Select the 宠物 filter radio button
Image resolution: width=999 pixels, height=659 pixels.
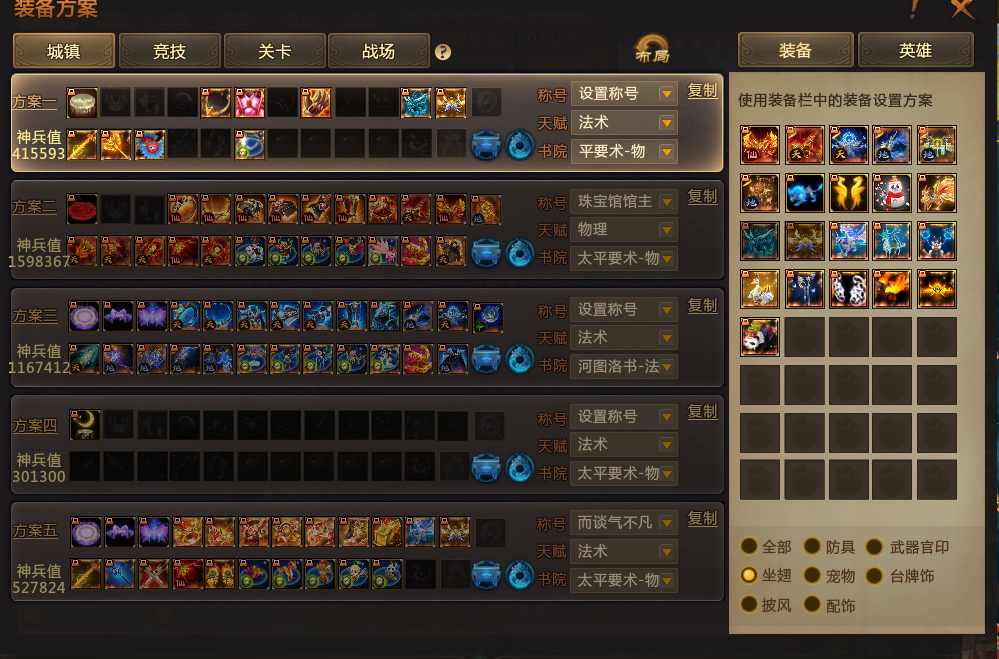(812, 576)
